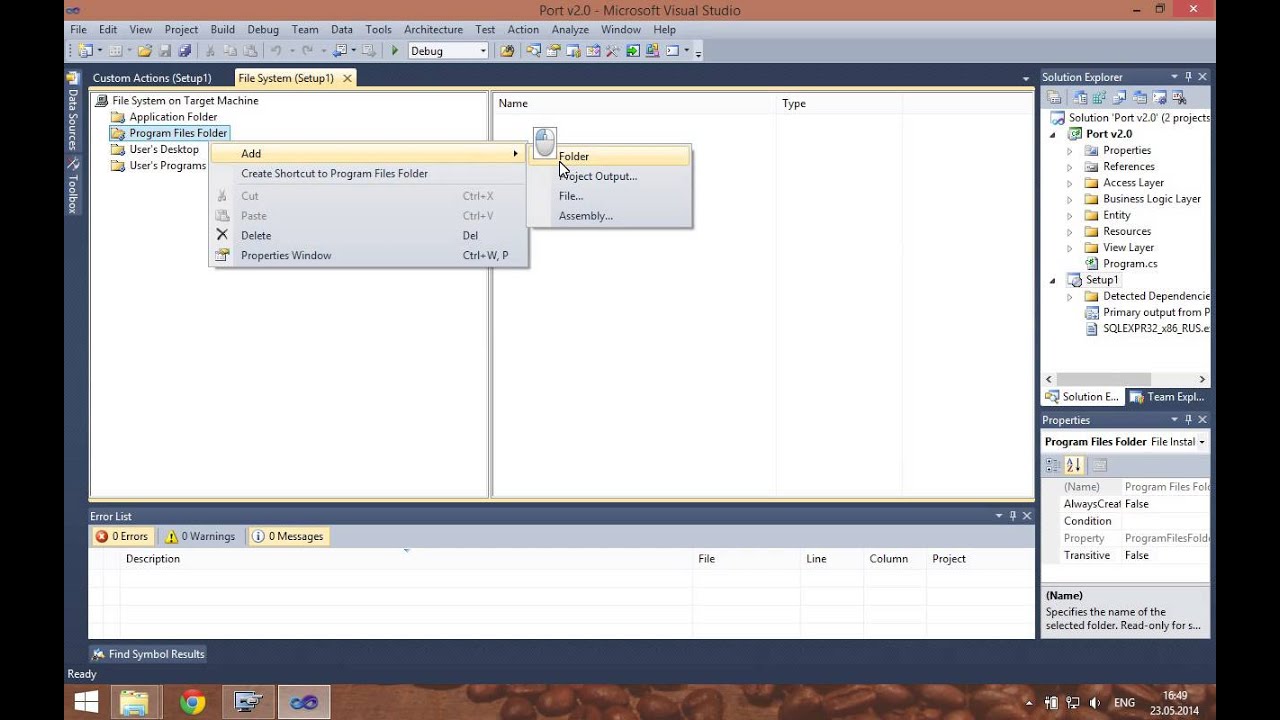Viewport: 1280px width, 720px height.
Task: Switch to the Custom Actions (Setup1) tab
Action: pos(152,78)
